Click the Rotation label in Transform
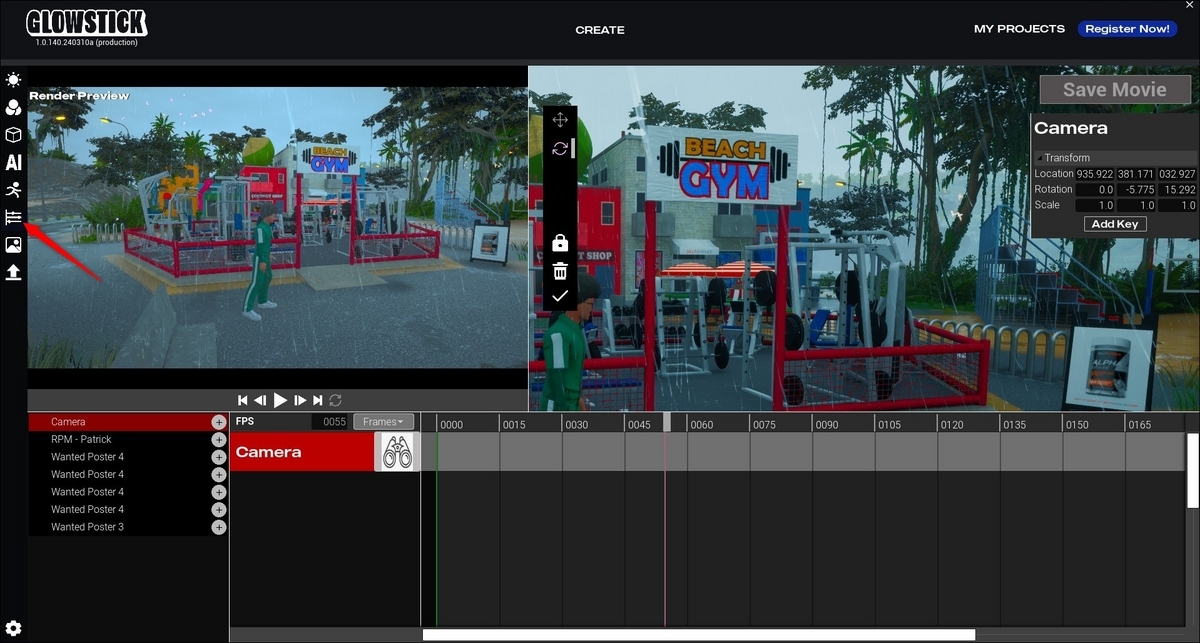This screenshot has height=643, width=1200. [1053, 189]
